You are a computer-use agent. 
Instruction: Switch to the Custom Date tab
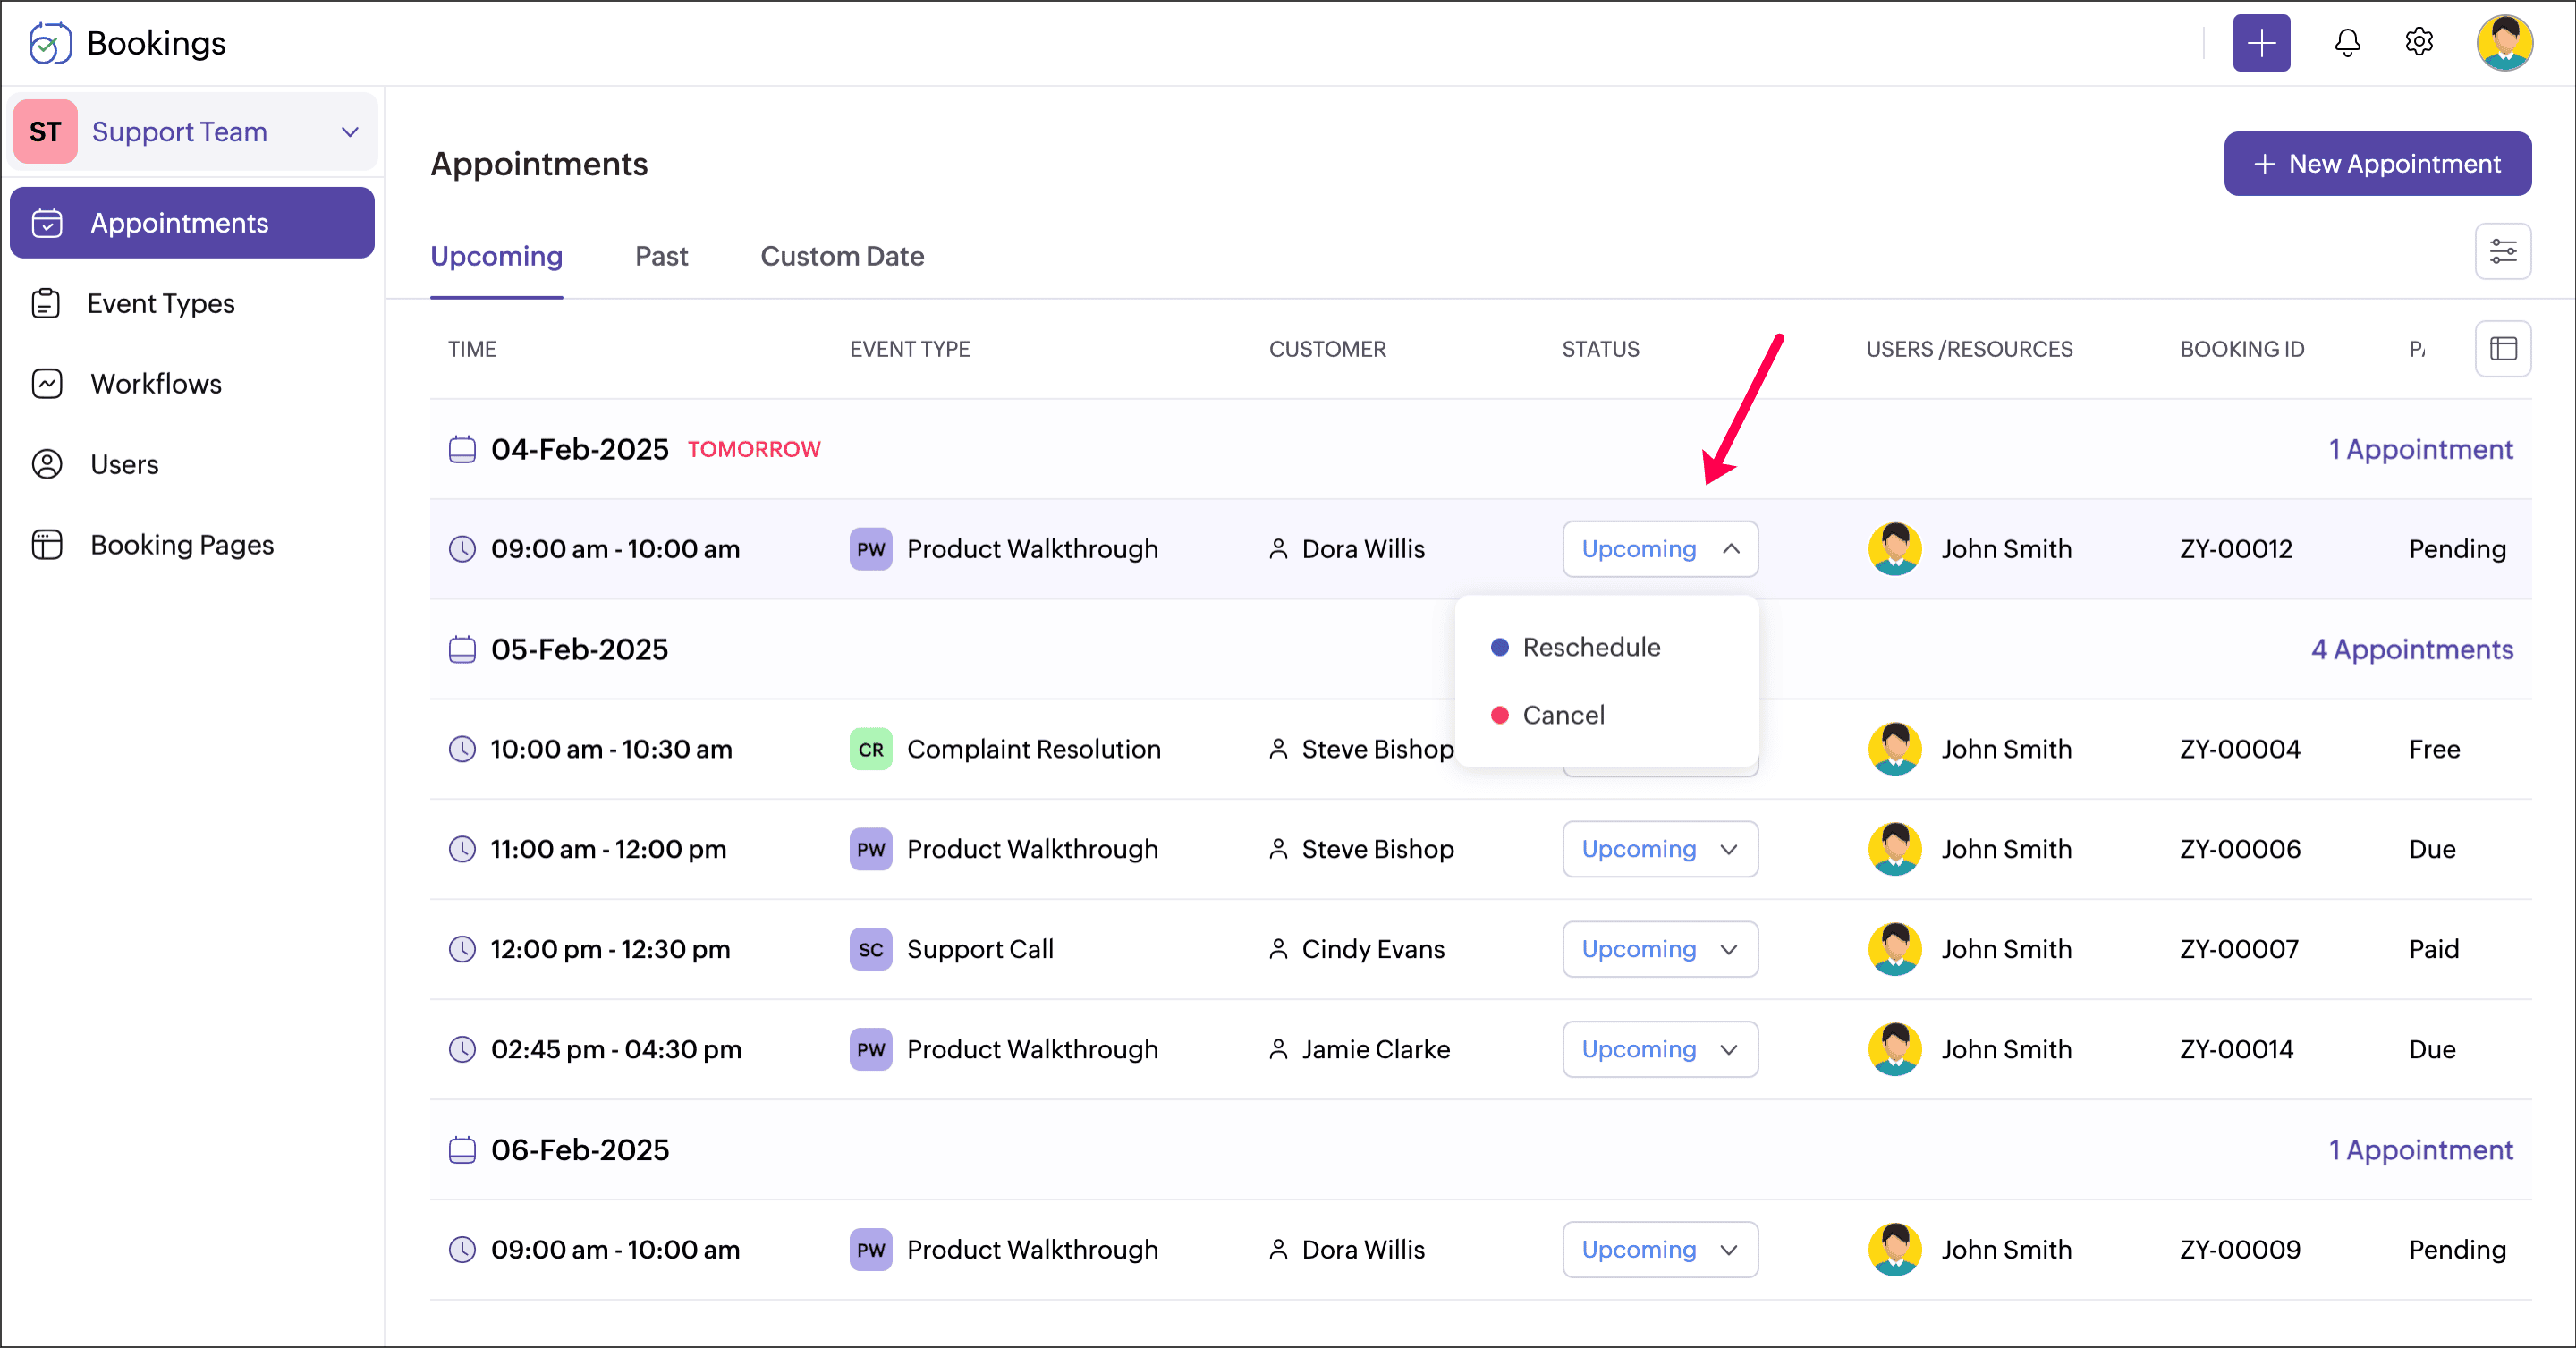[x=842, y=256]
